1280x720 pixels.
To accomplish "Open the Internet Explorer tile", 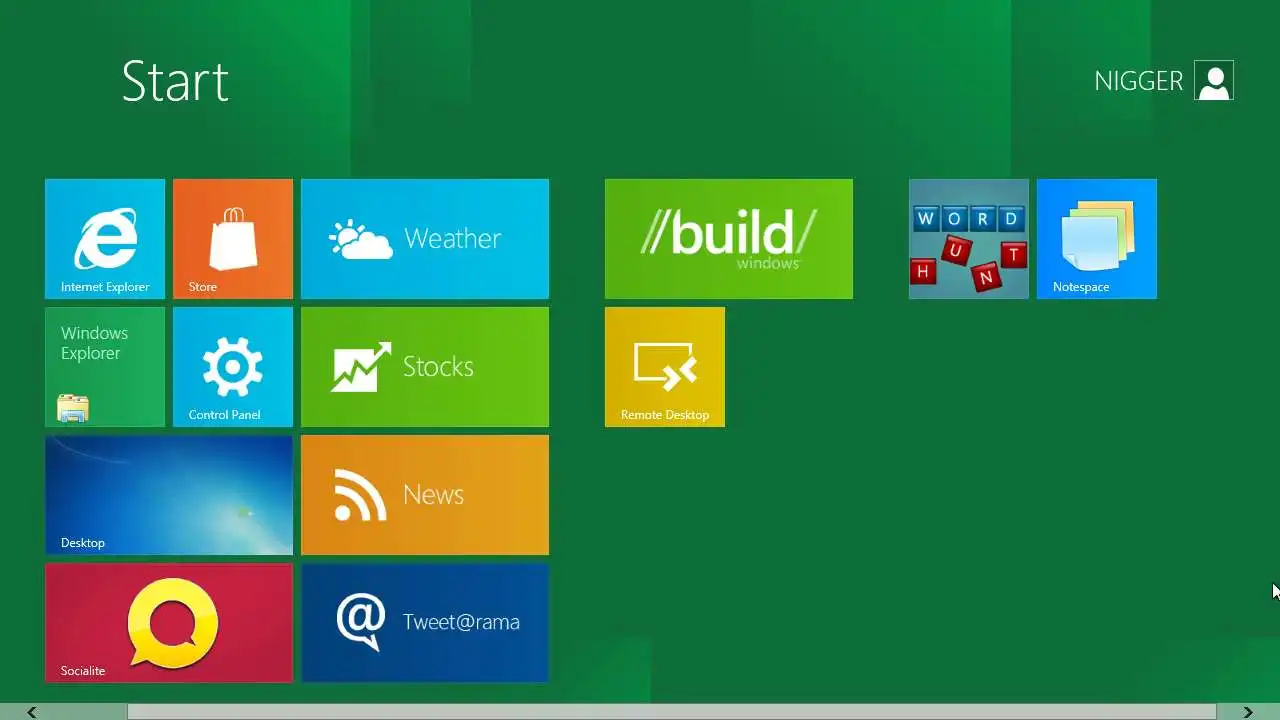I will (105, 239).
